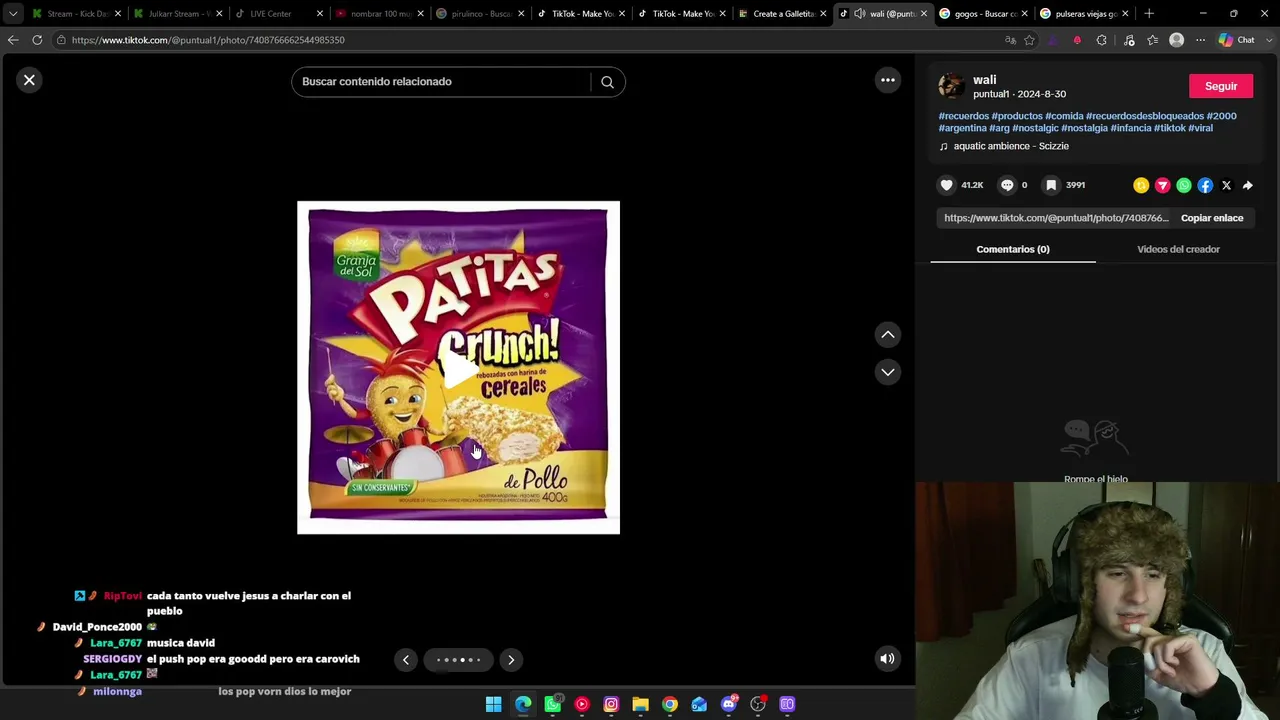Go to the next post with down chevron
Screen dimensions: 1280x720
888,372
